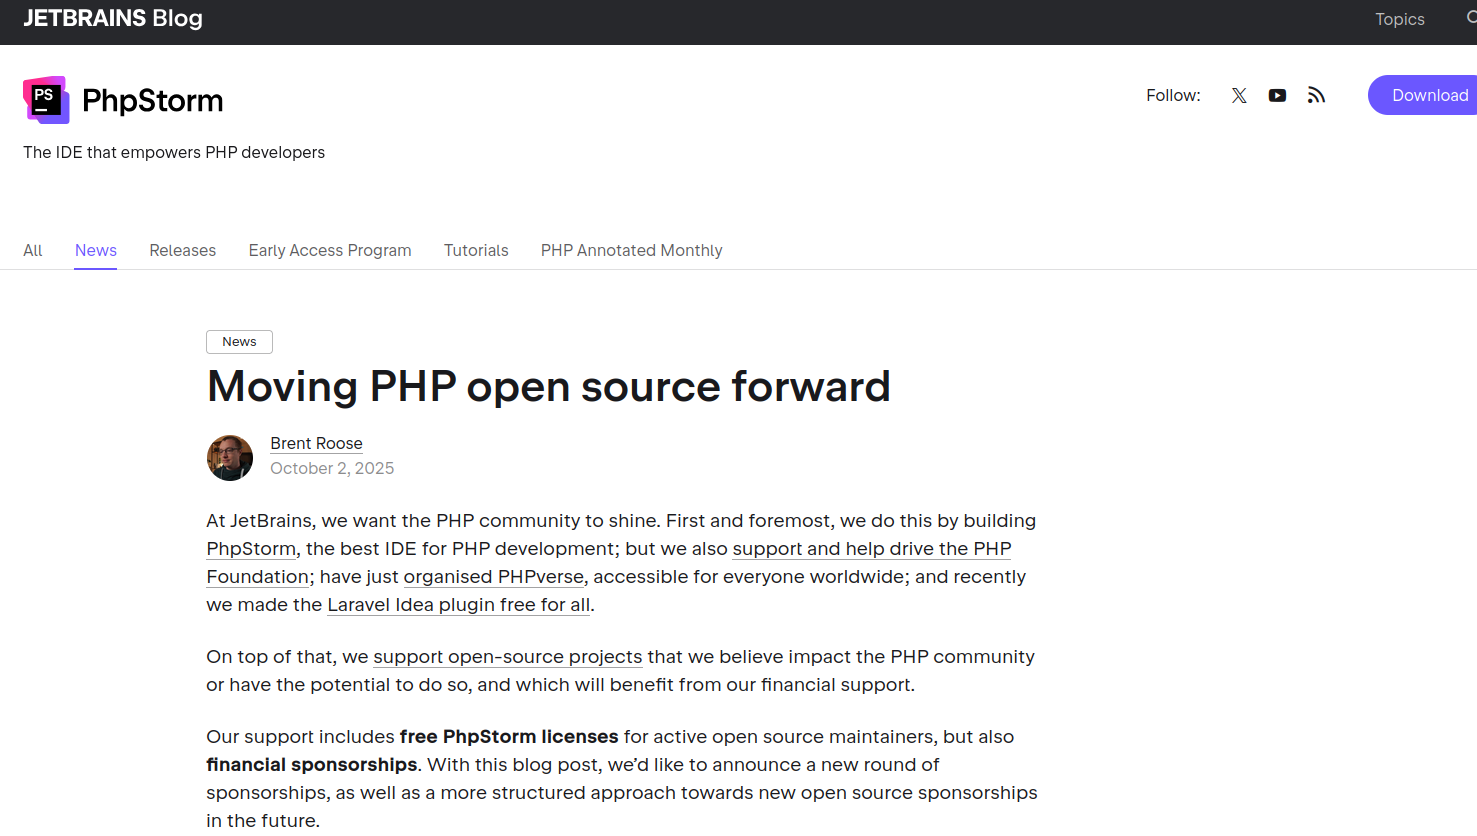
Task: Click the PhpStorm logo icon
Action: pyautogui.click(x=46, y=100)
